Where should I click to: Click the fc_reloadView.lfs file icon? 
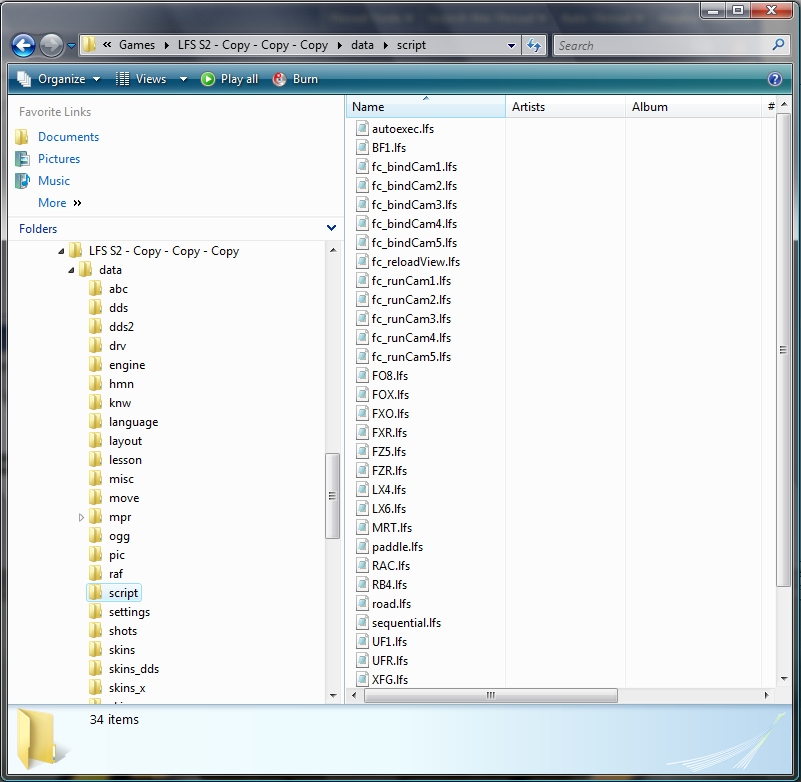362,262
